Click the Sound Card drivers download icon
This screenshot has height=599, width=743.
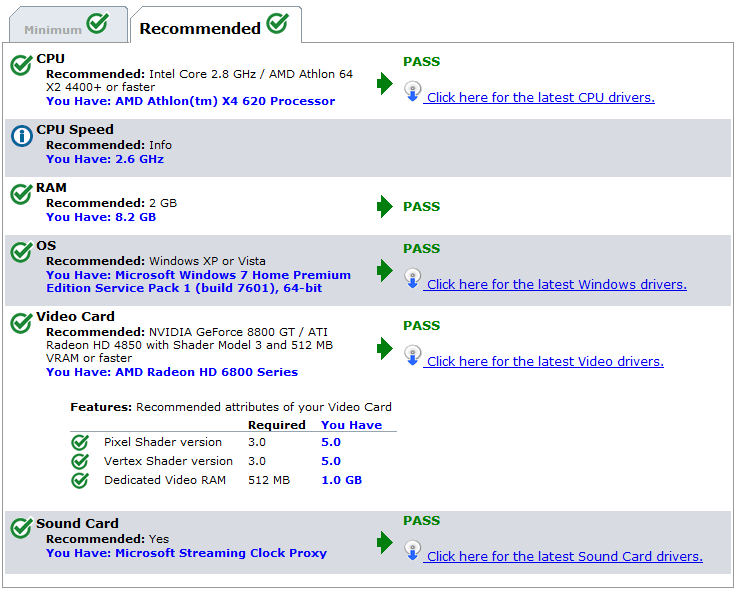pos(413,551)
